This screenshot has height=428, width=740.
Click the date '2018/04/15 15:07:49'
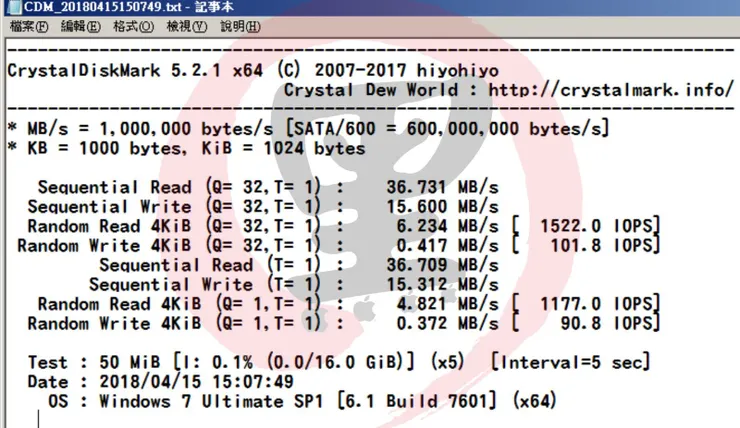[196, 382]
